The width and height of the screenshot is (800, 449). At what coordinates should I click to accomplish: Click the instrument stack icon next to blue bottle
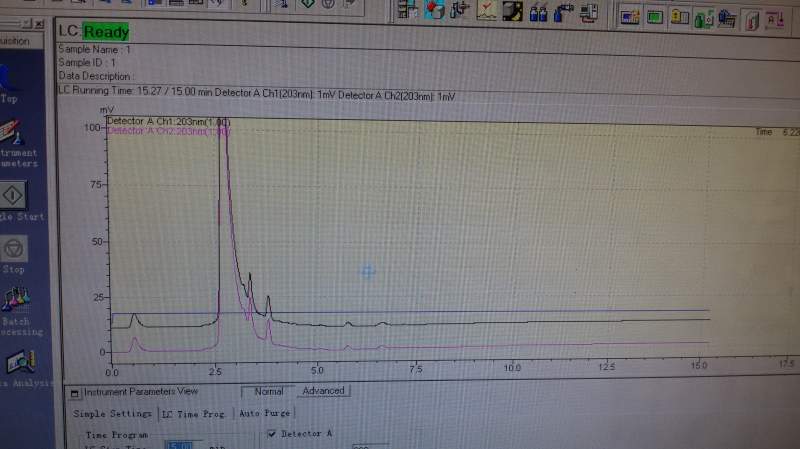pyautogui.click(x=589, y=13)
